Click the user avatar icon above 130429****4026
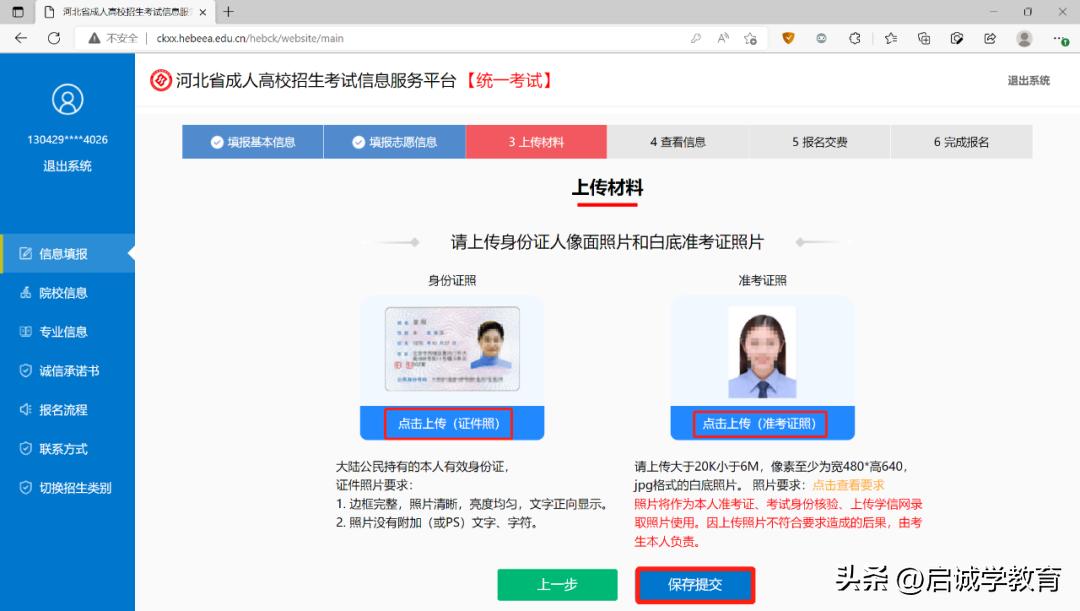 pos(67,100)
